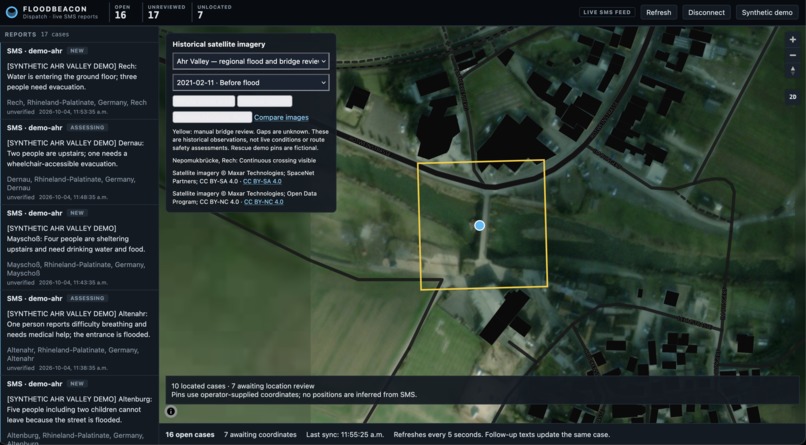The image size is (806, 445).
Task: Click the NEW badge on the Rech report
Action: [x=77, y=51]
